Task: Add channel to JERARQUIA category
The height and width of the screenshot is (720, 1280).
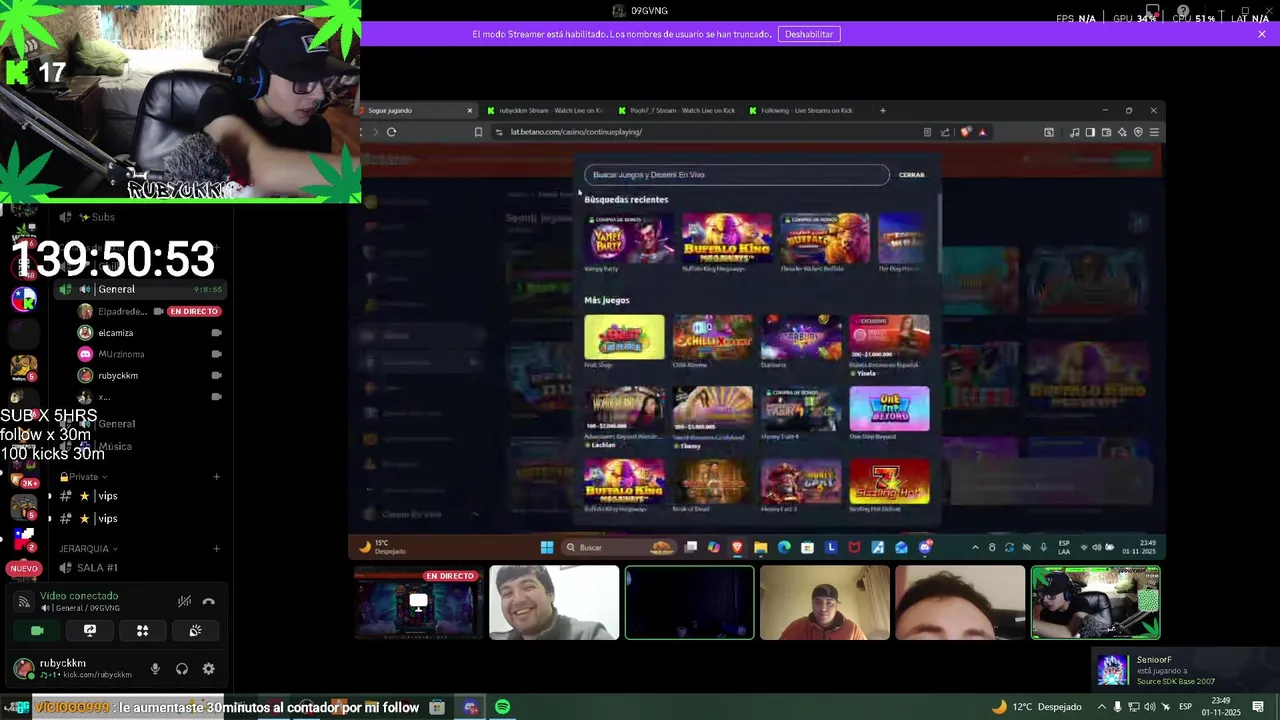Action: pyautogui.click(x=216, y=549)
